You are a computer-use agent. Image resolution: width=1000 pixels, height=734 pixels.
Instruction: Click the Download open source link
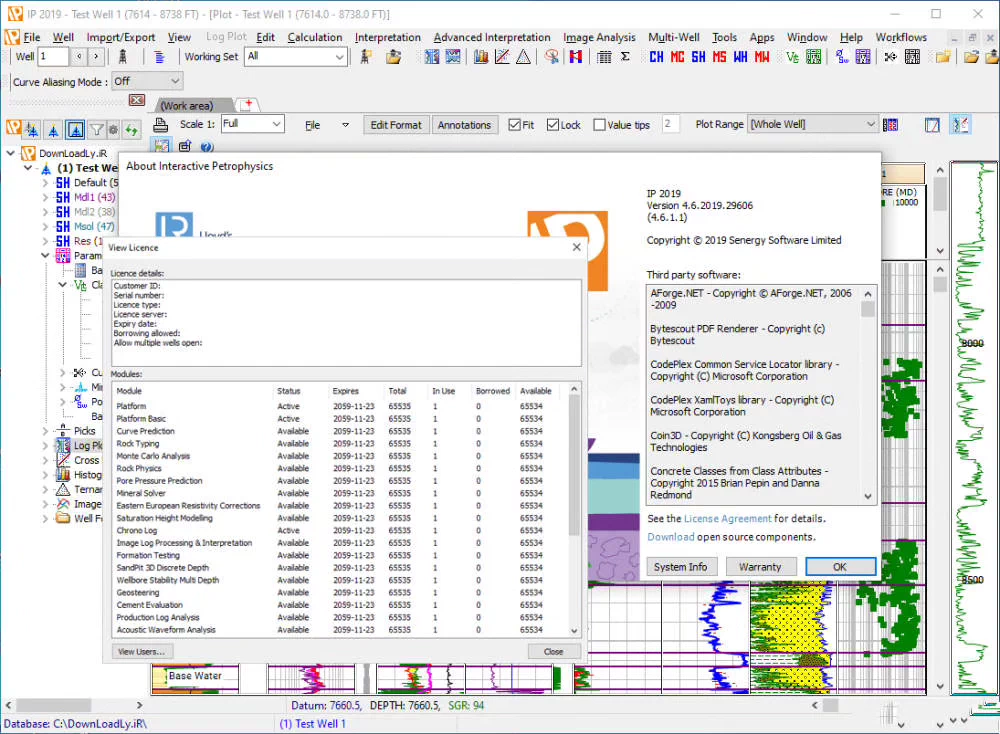click(671, 538)
